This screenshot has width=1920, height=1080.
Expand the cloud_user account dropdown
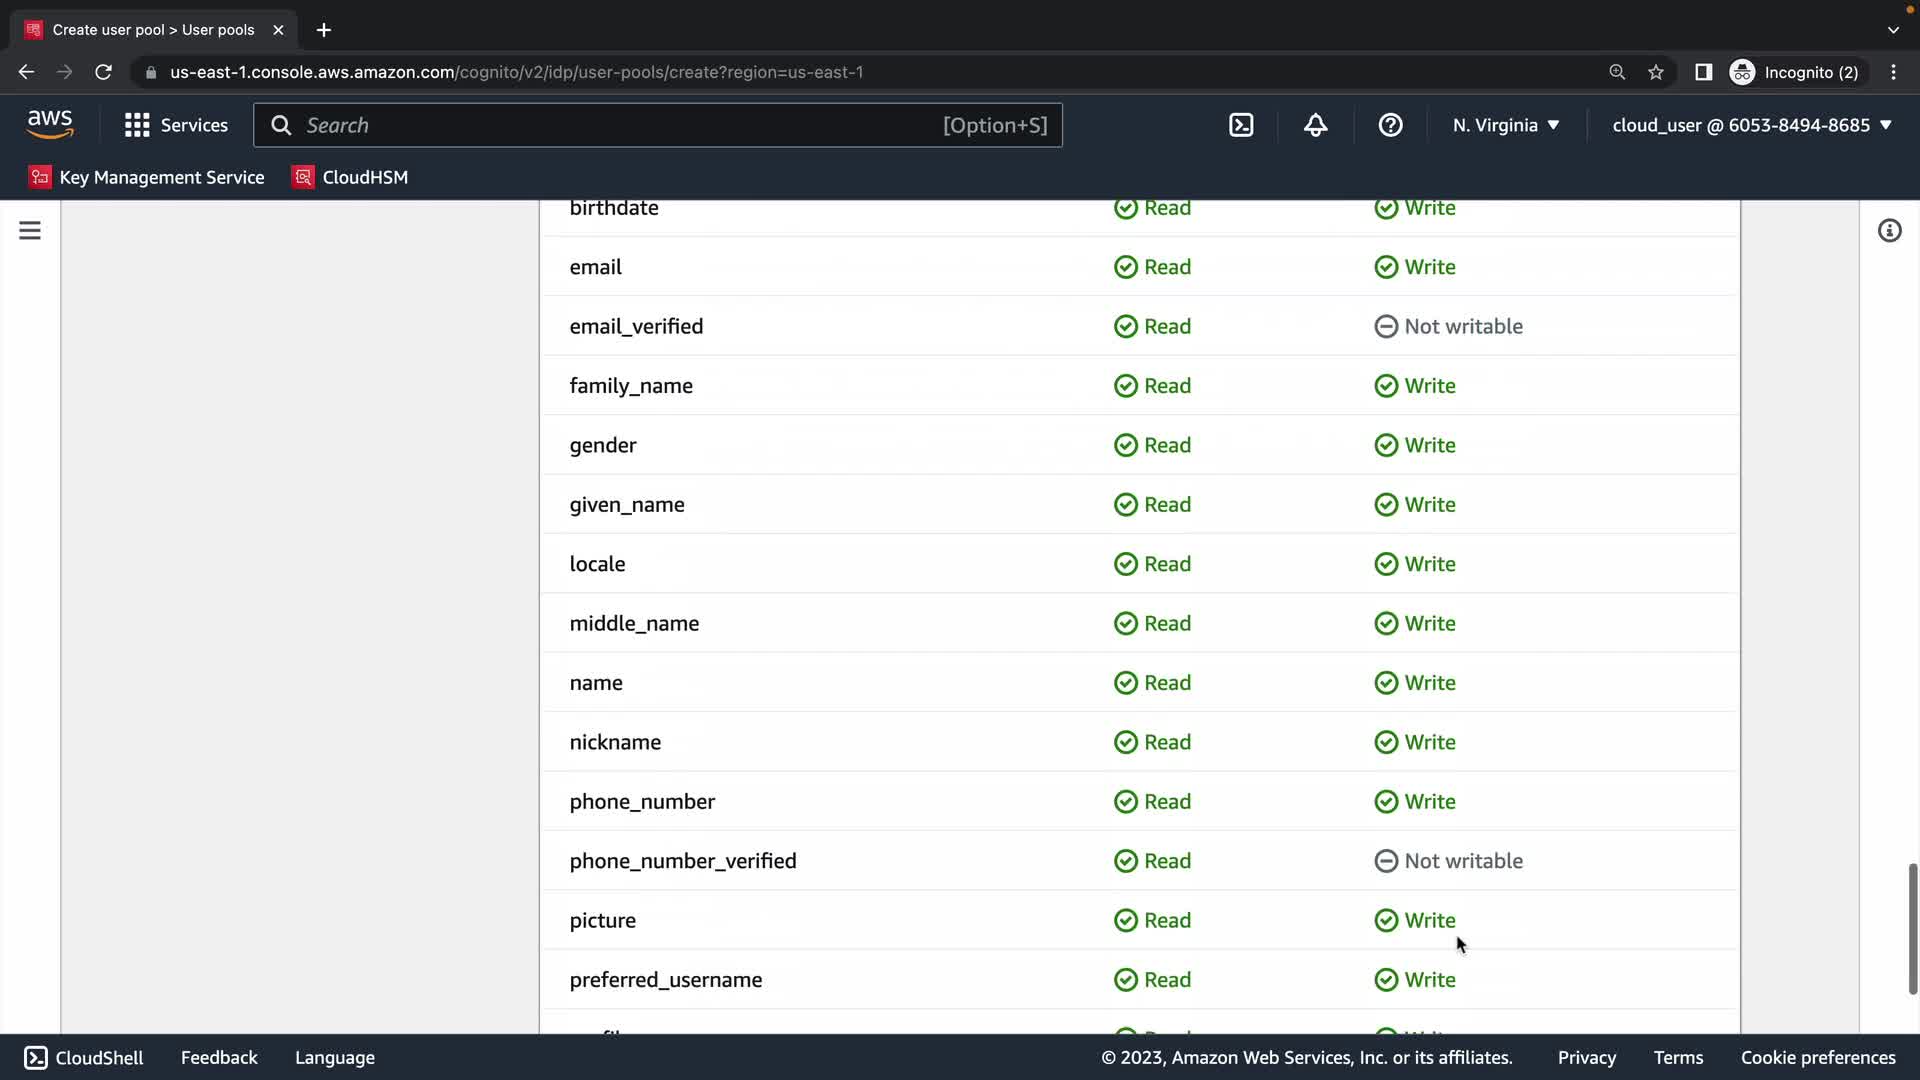tap(1752, 125)
